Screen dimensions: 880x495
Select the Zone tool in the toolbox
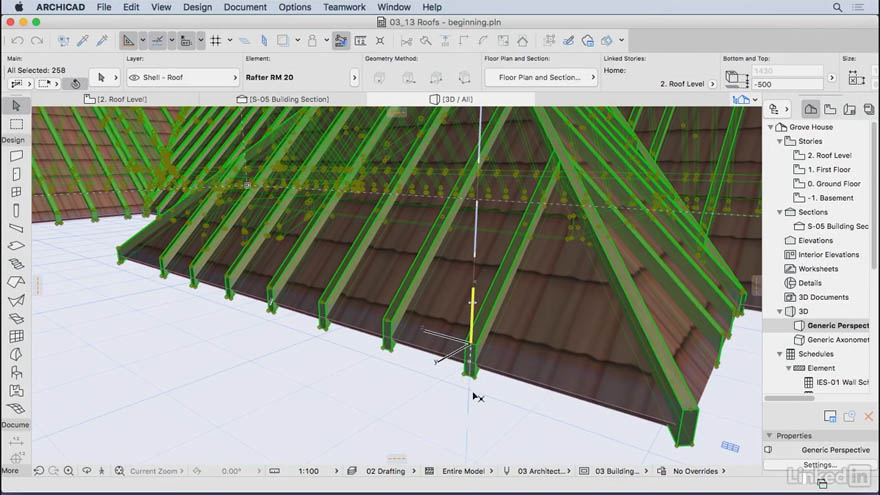16,391
